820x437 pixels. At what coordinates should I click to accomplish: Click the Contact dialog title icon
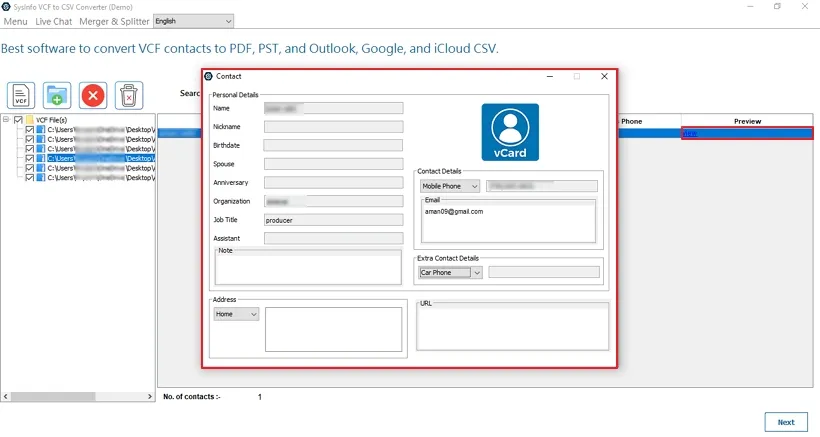[208, 76]
